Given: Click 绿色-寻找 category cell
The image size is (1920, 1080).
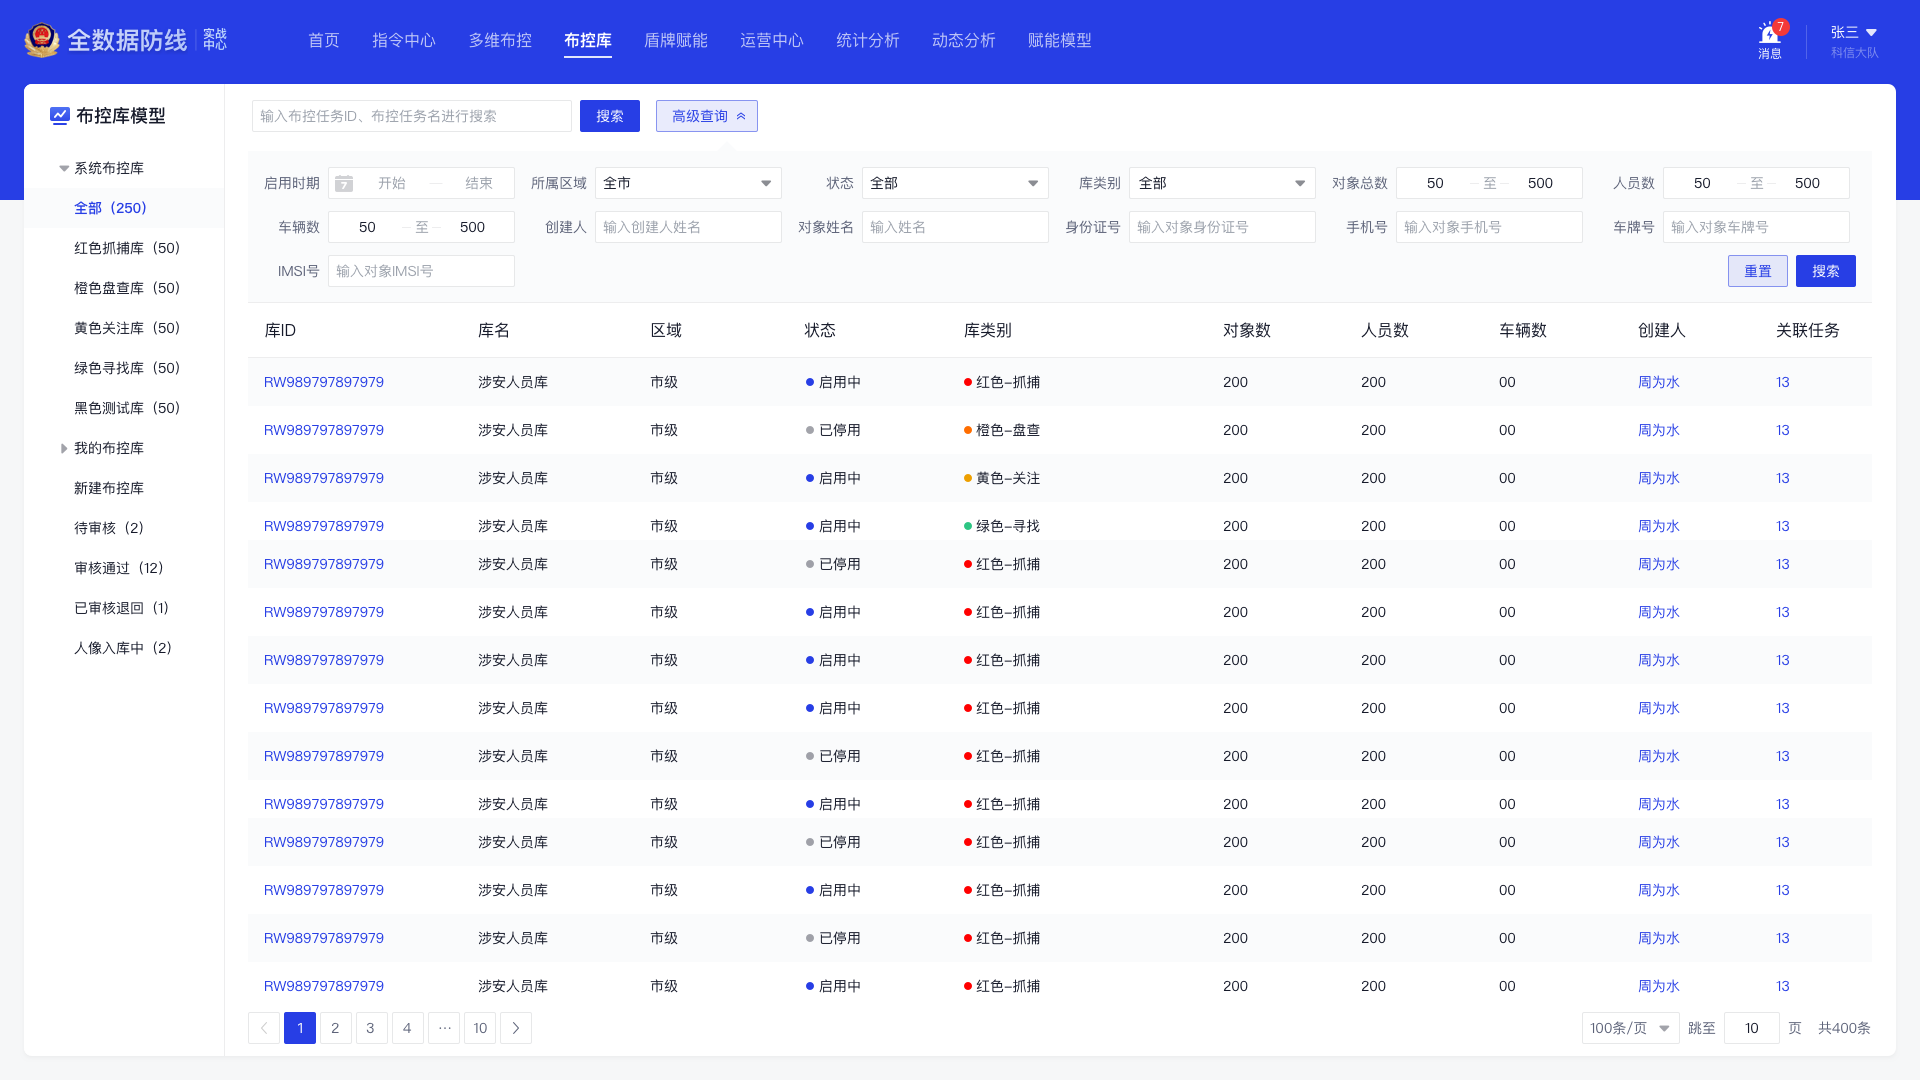Looking at the screenshot, I should tap(1002, 526).
